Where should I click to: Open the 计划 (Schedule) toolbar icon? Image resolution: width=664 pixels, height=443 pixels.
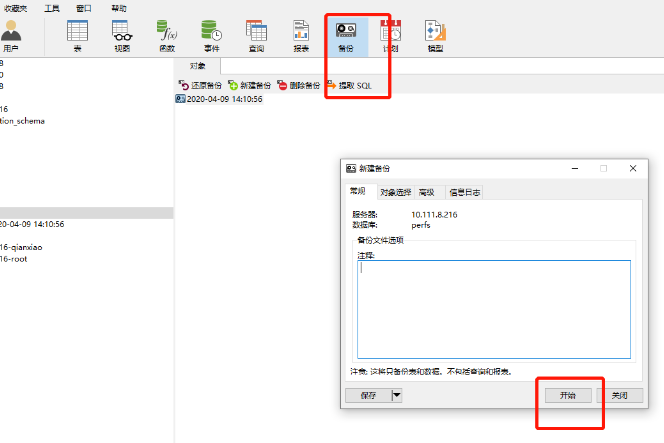point(390,36)
